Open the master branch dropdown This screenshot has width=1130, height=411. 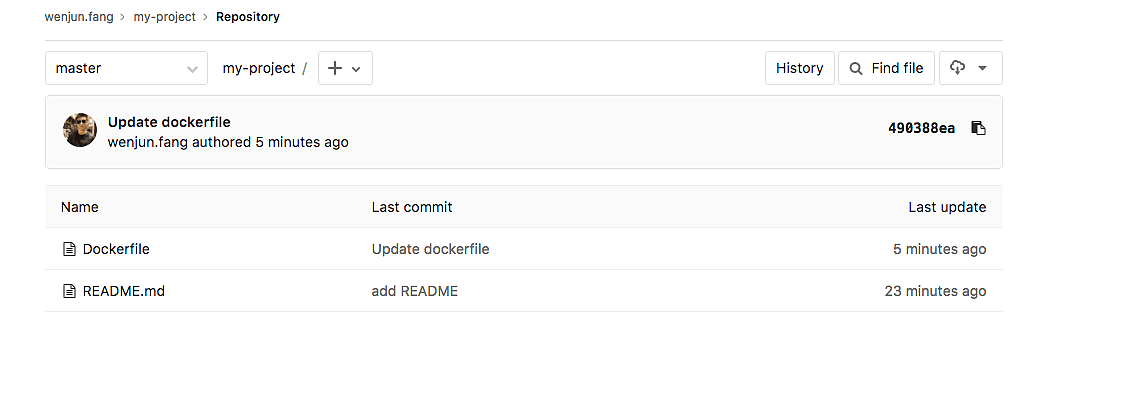tap(126, 68)
